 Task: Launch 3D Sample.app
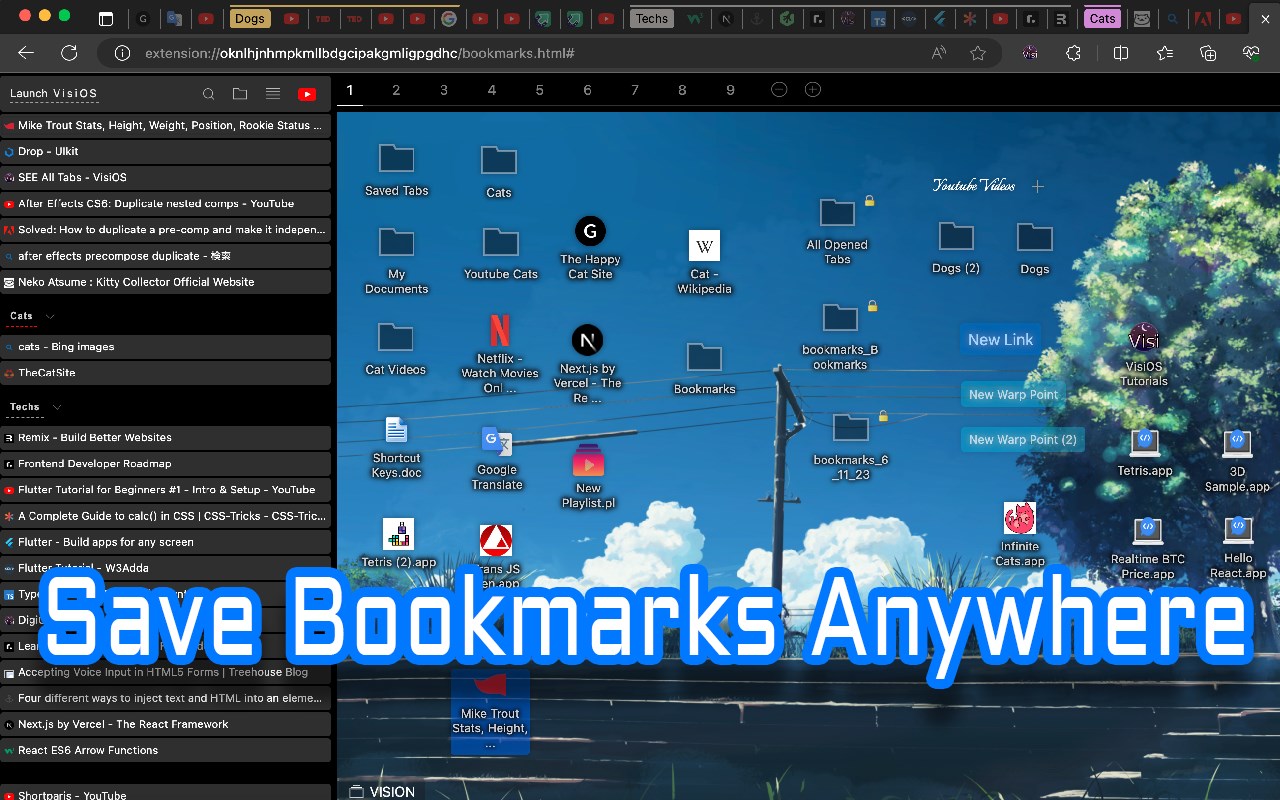[1237, 461]
